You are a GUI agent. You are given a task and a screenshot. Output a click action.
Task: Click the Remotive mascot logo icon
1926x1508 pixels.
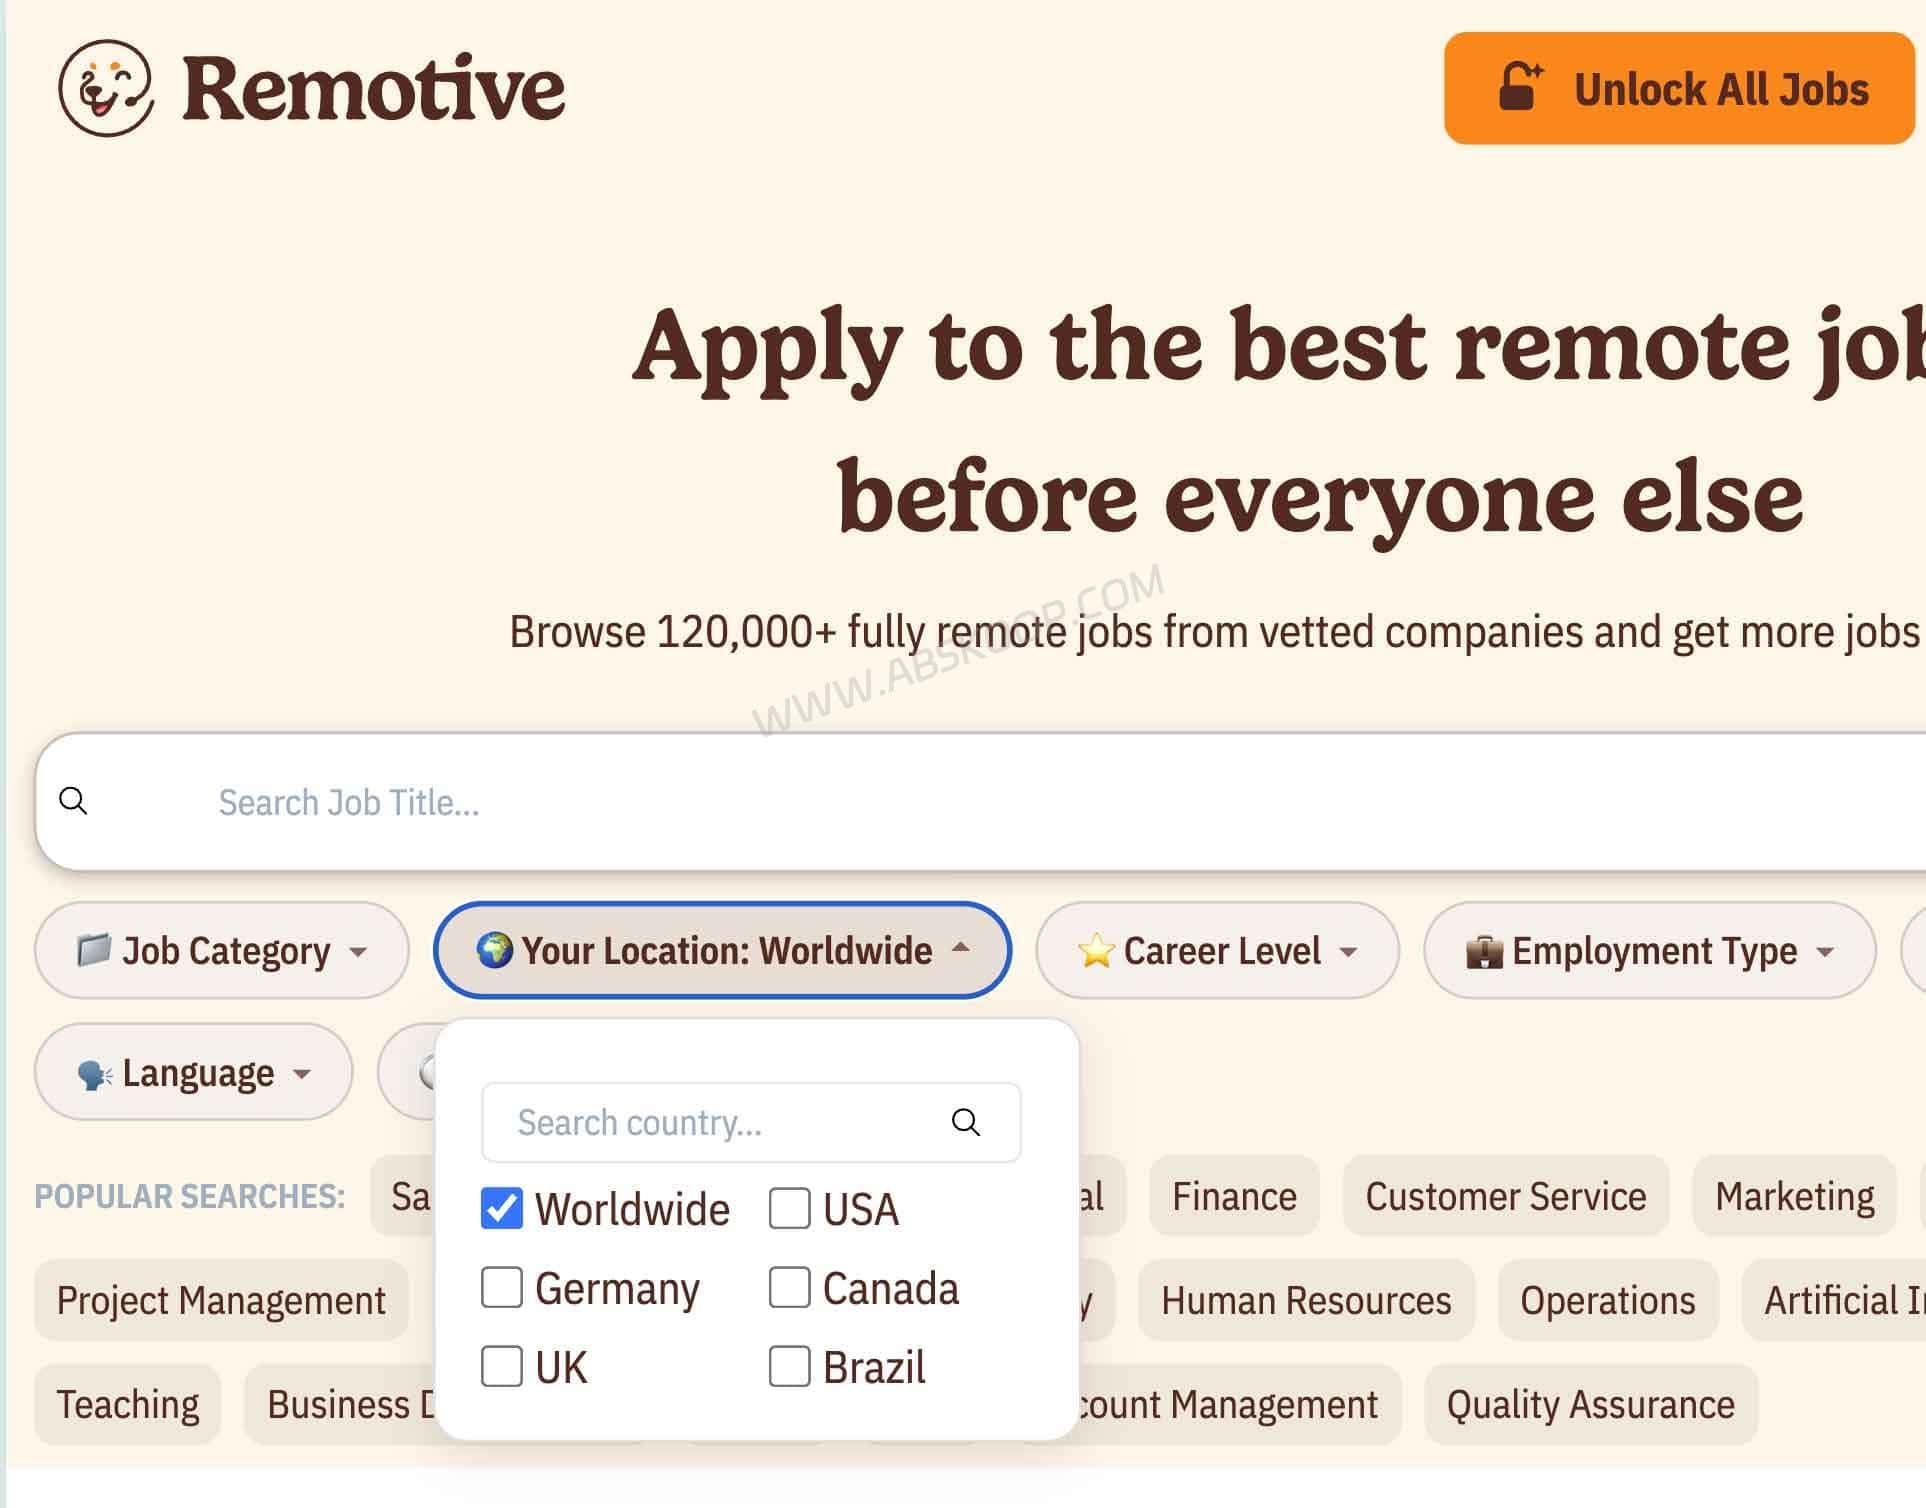(x=106, y=88)
